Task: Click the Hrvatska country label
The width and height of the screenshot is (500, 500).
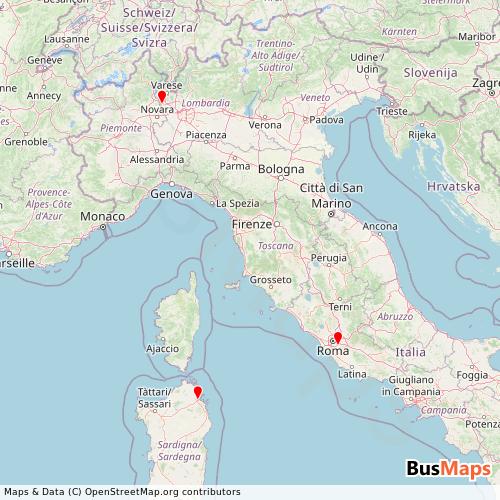Action: point(453,186)
